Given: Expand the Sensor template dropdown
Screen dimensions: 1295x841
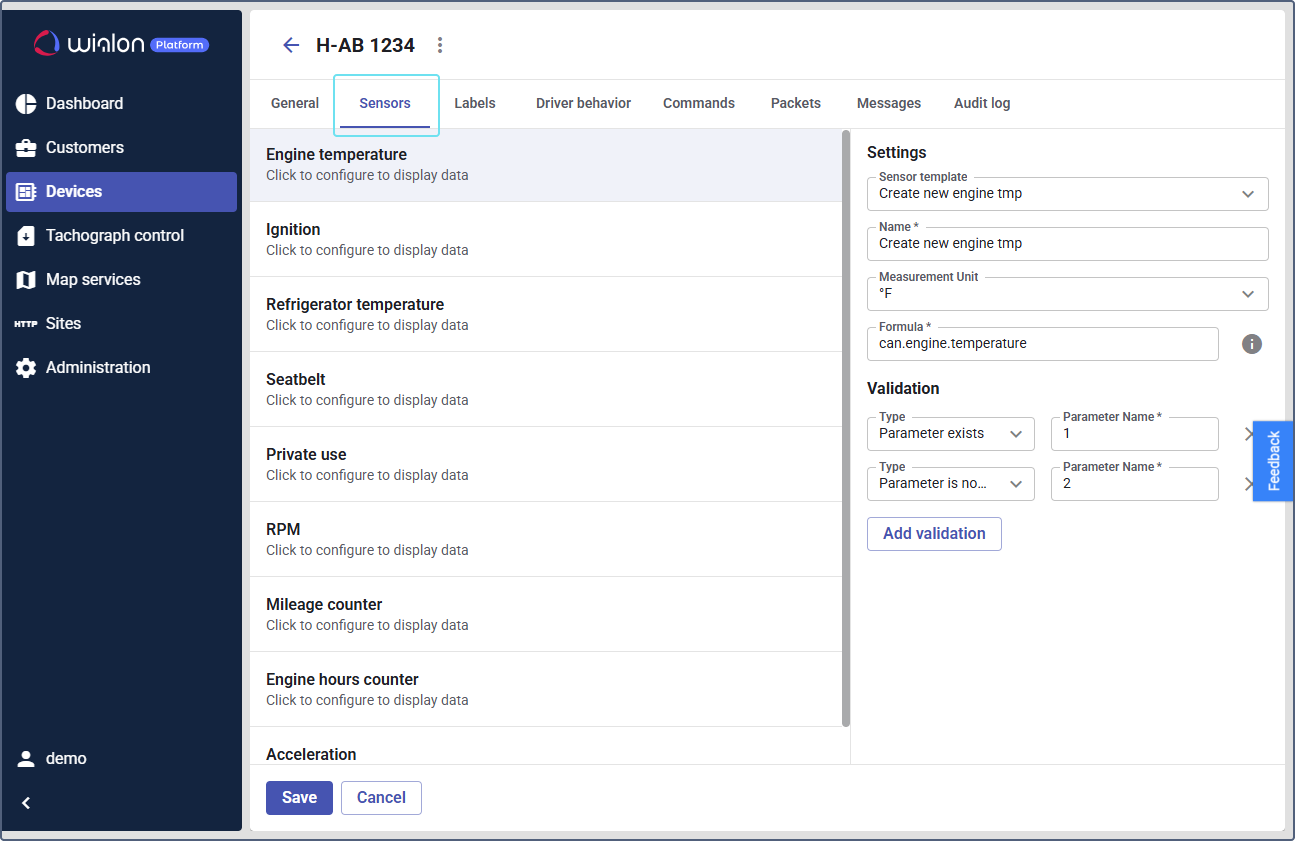Looking at the screenshot, I should [1247, 194].
